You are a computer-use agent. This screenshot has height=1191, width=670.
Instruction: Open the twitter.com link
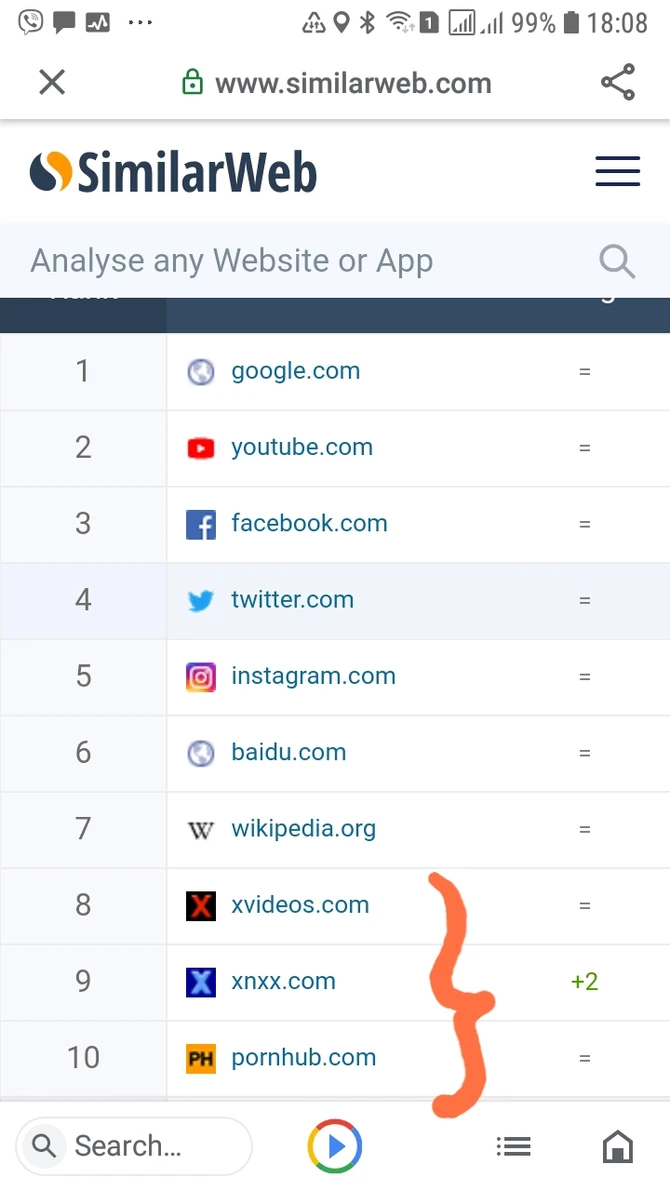click(292, 600)
